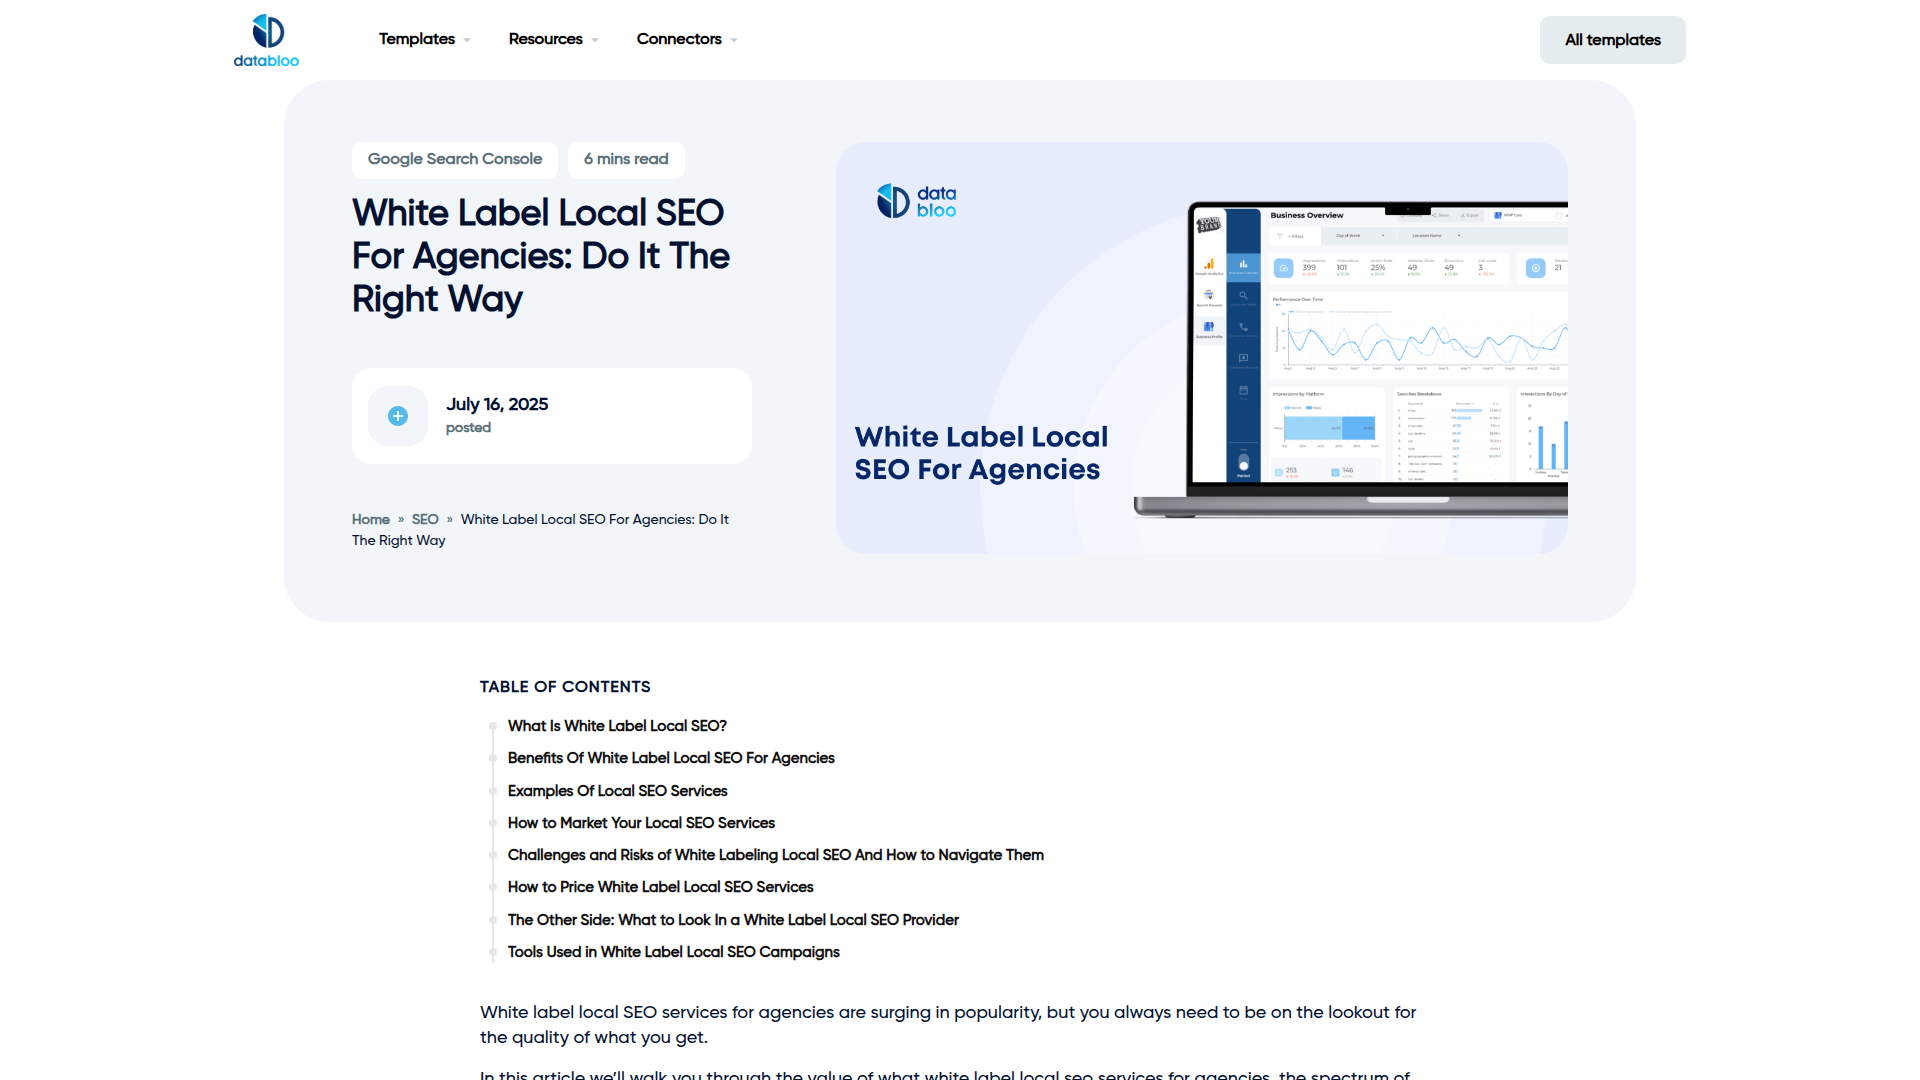Open the Resources menu

(x=546, y=39)
